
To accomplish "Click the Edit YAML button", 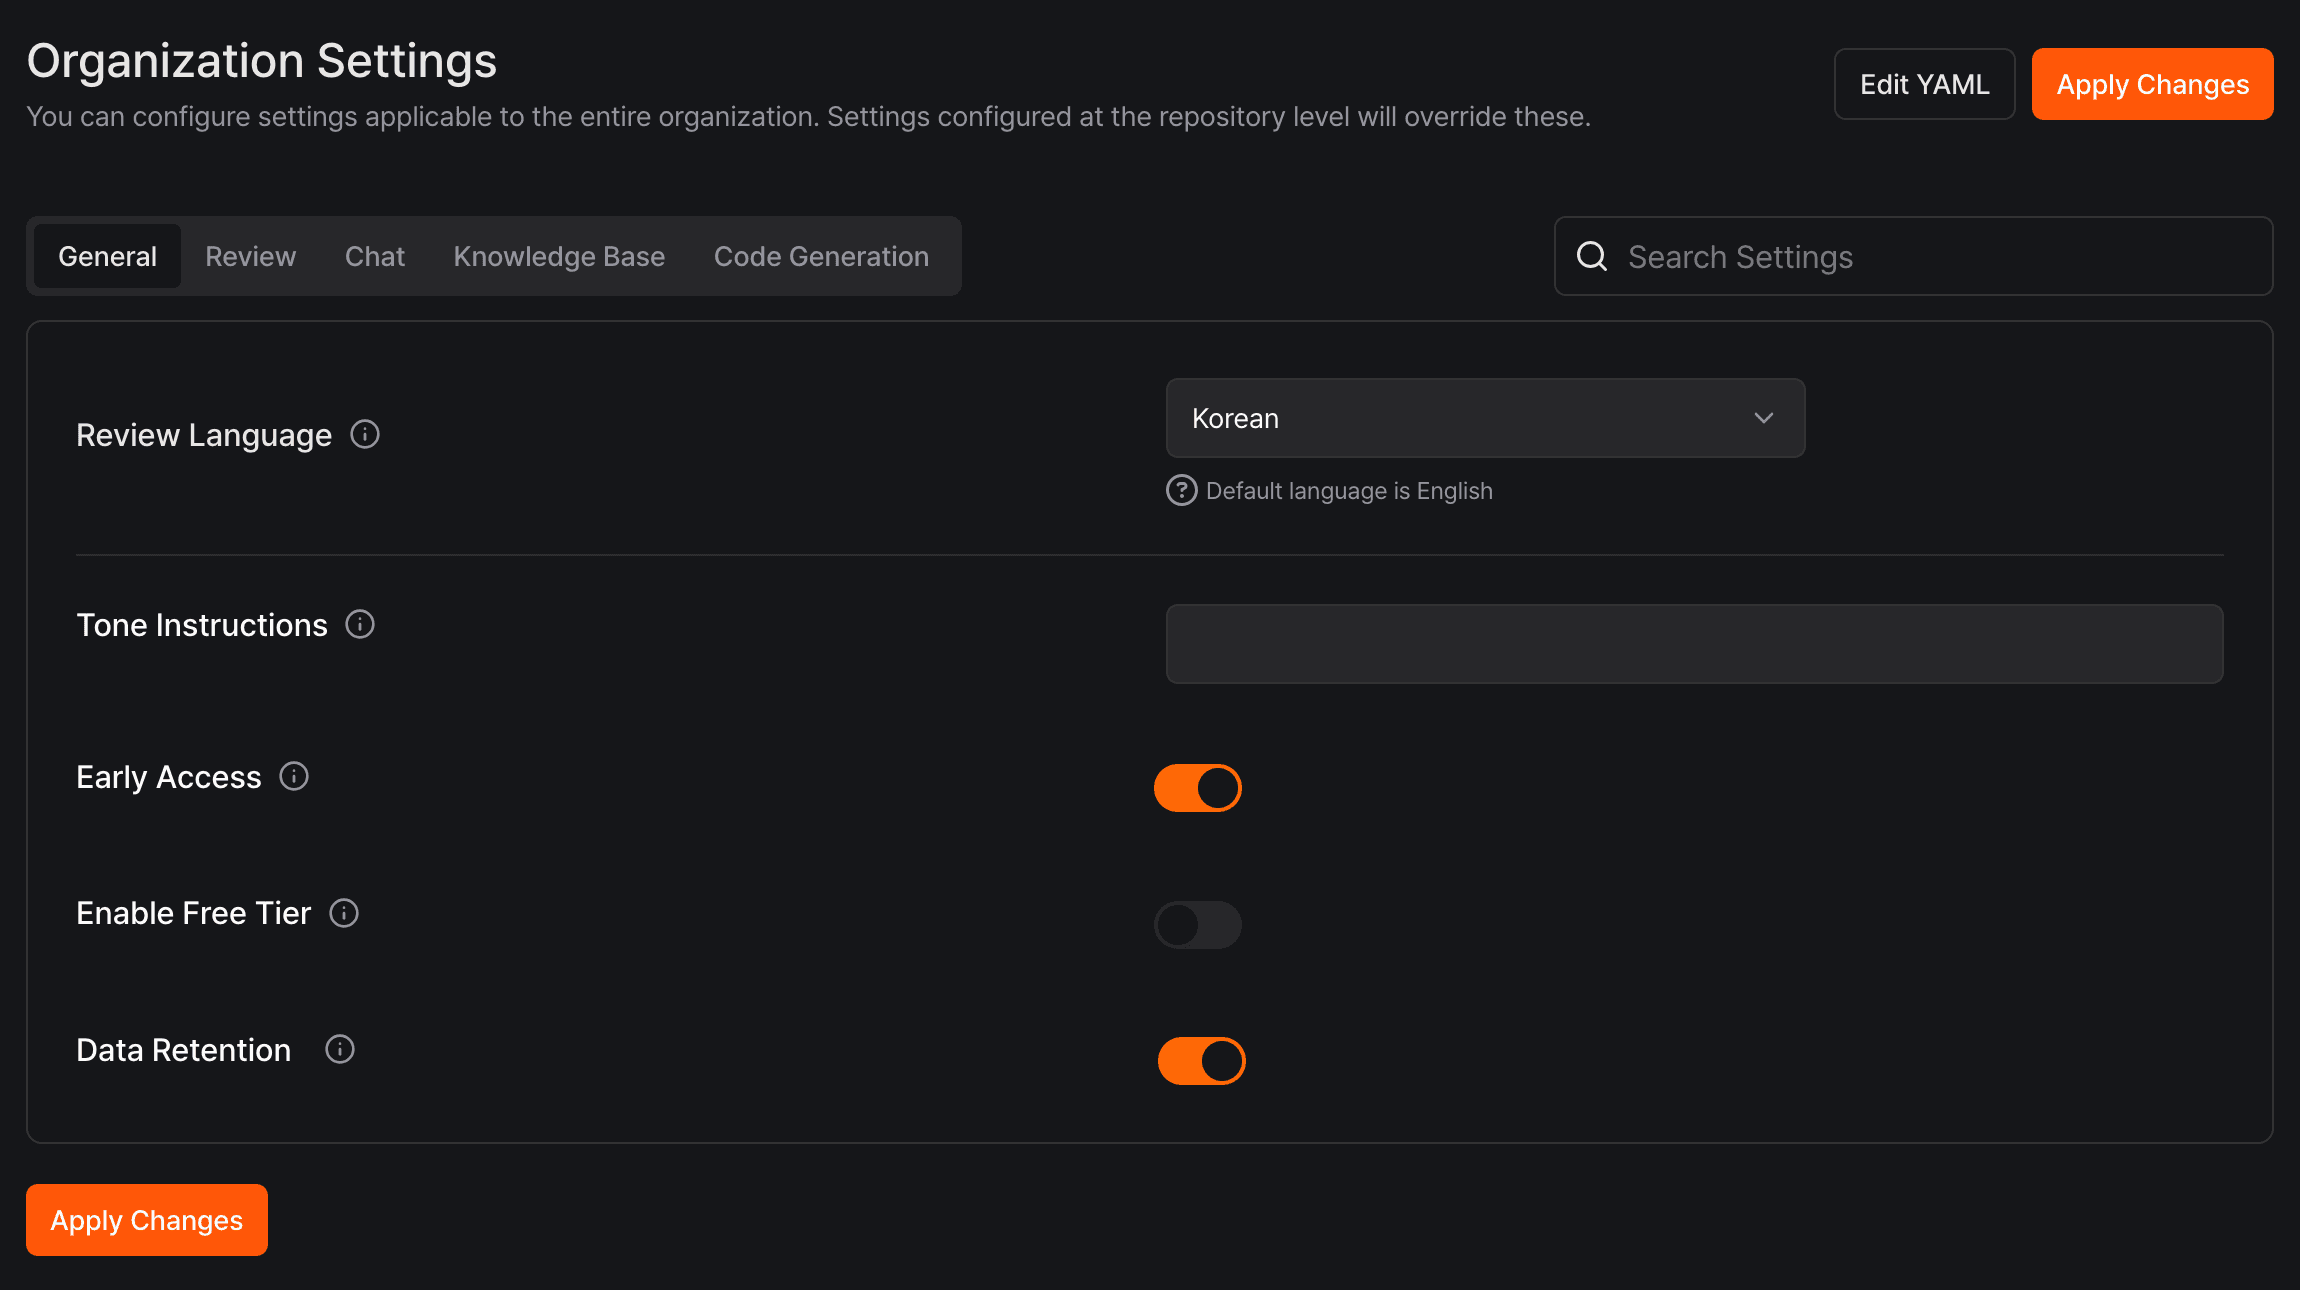I will point(1924,84).
